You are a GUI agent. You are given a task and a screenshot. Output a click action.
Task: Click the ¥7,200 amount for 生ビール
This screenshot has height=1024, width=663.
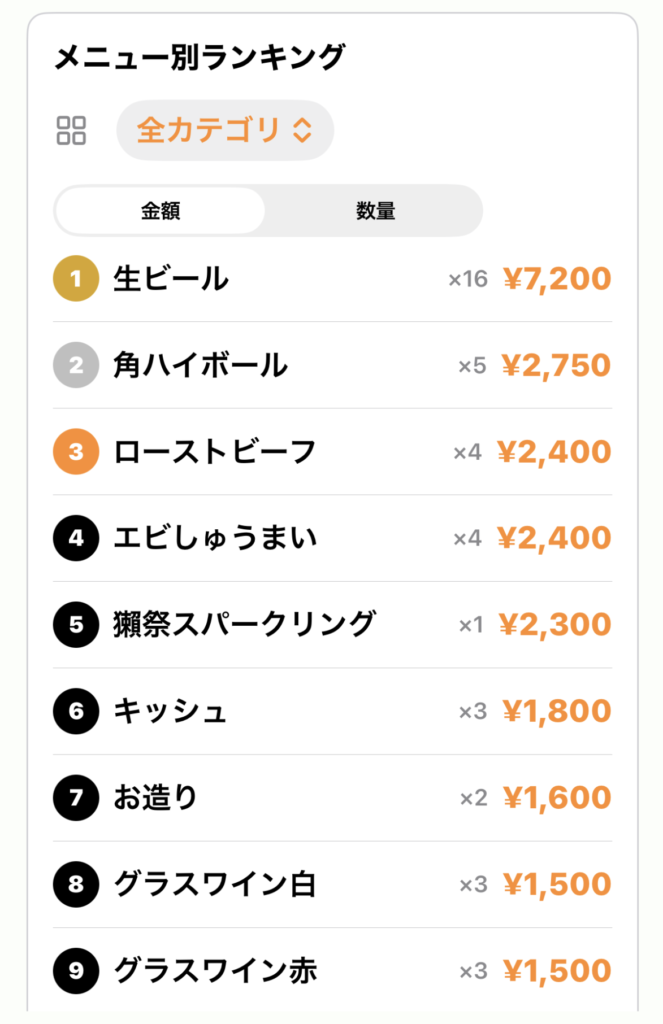click(x=557, y=278)
